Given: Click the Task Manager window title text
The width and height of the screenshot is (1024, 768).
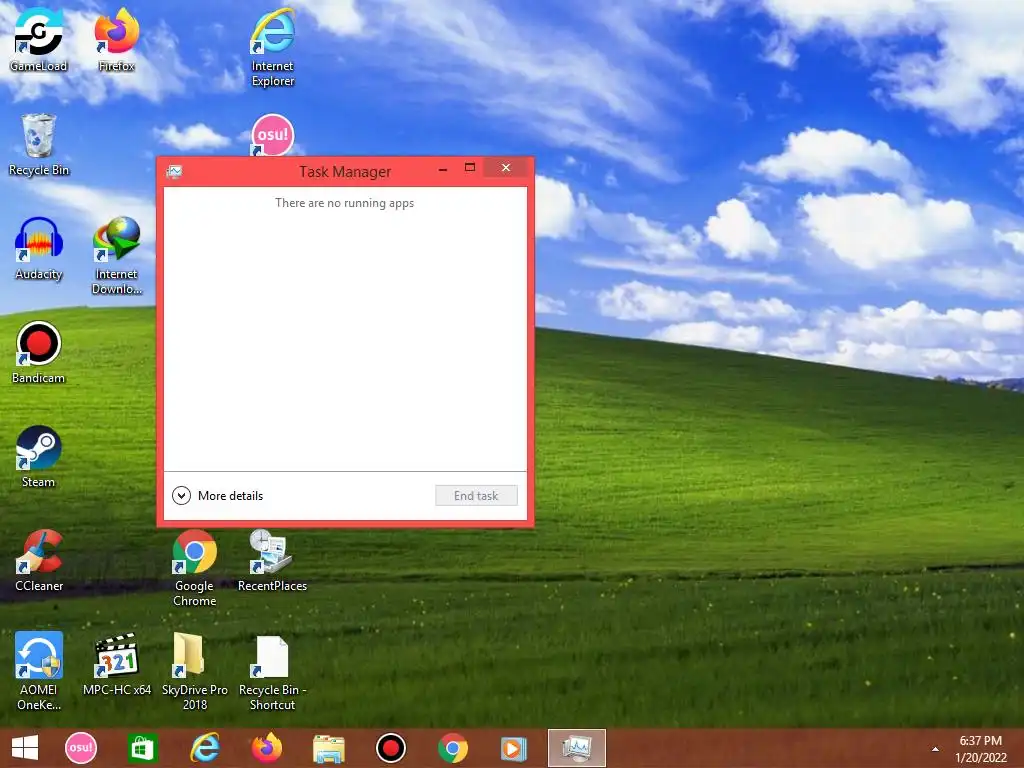Looking at the screenshot, I should (345, 172).
